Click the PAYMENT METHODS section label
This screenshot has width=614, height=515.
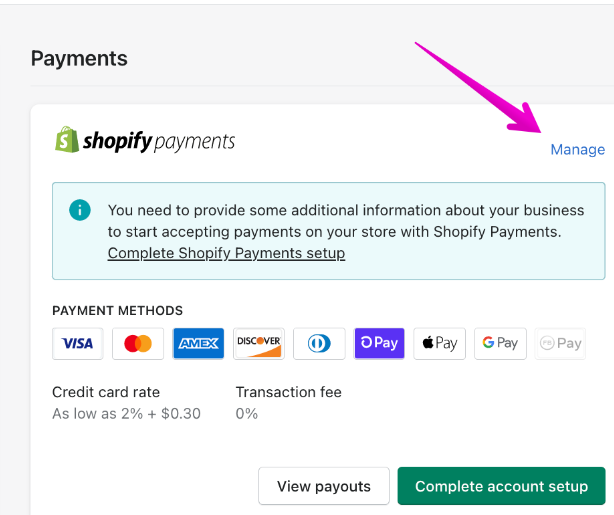tap(117, 311)
